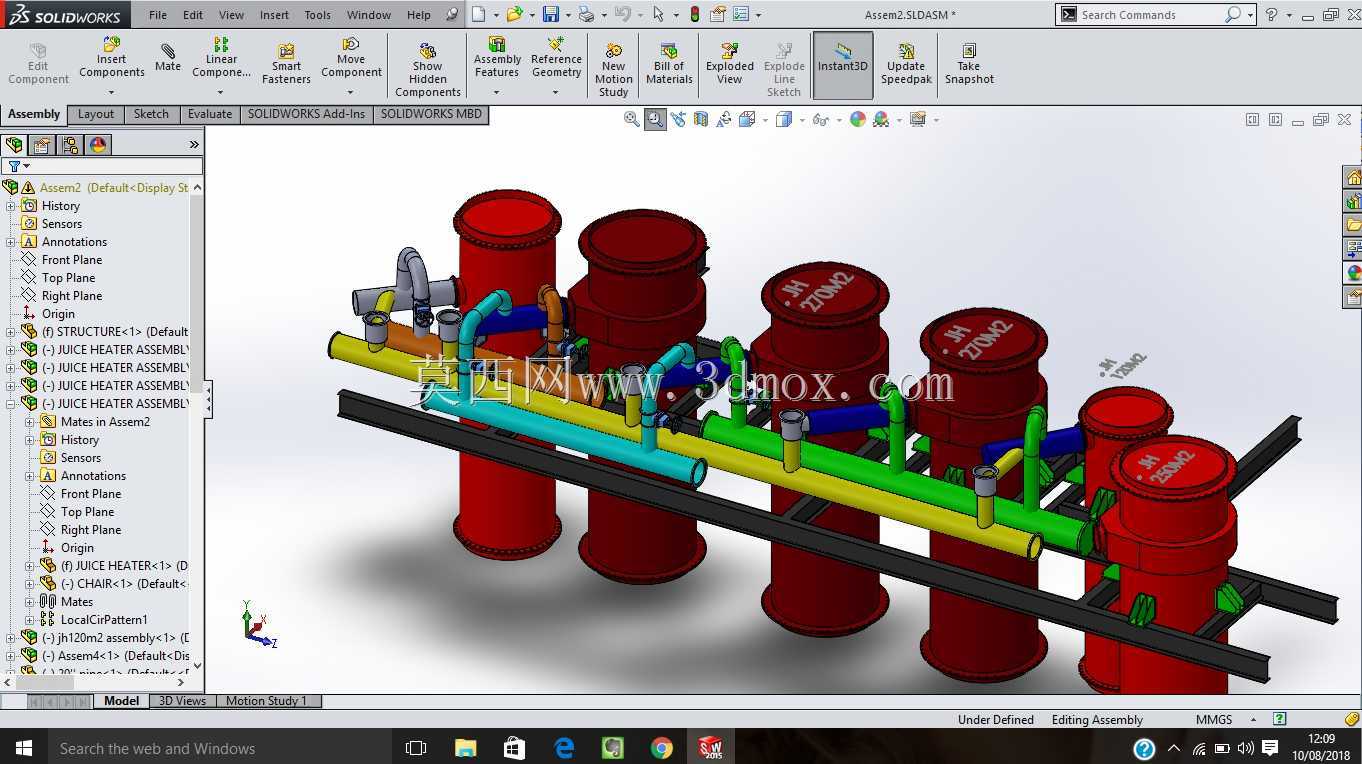Click the Rebuild traffic light icon
This screenshot has width=1362, height=764.
[x=695, y=14]
